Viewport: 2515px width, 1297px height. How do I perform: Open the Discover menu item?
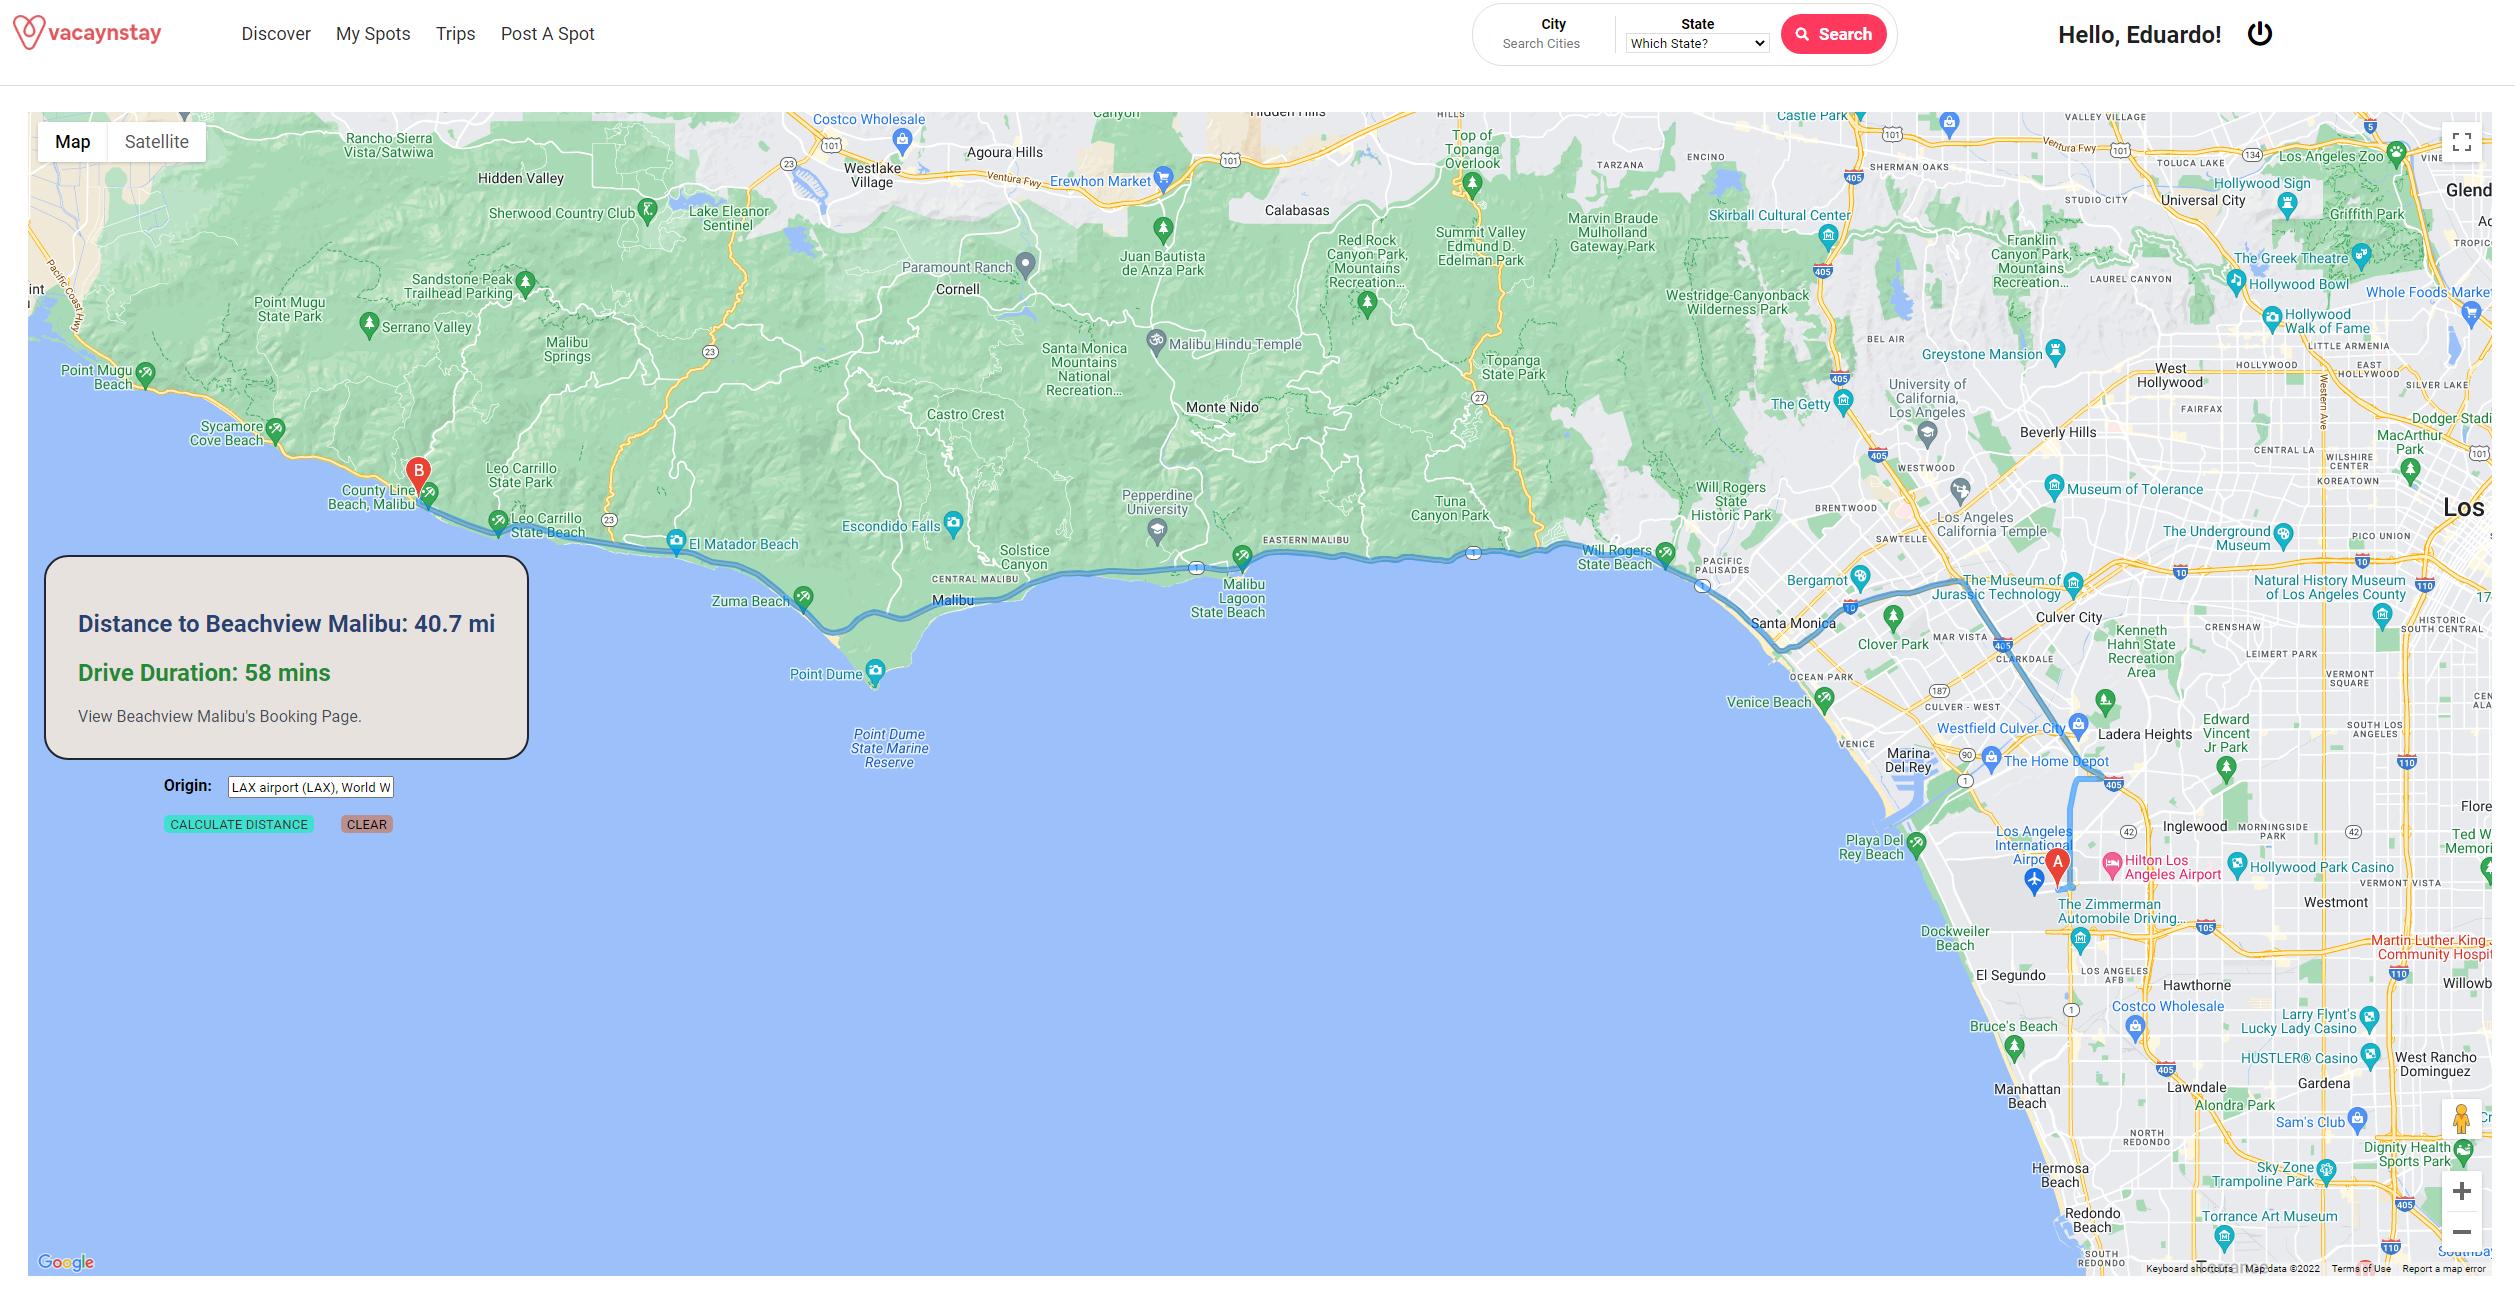[x=276, y=34]
